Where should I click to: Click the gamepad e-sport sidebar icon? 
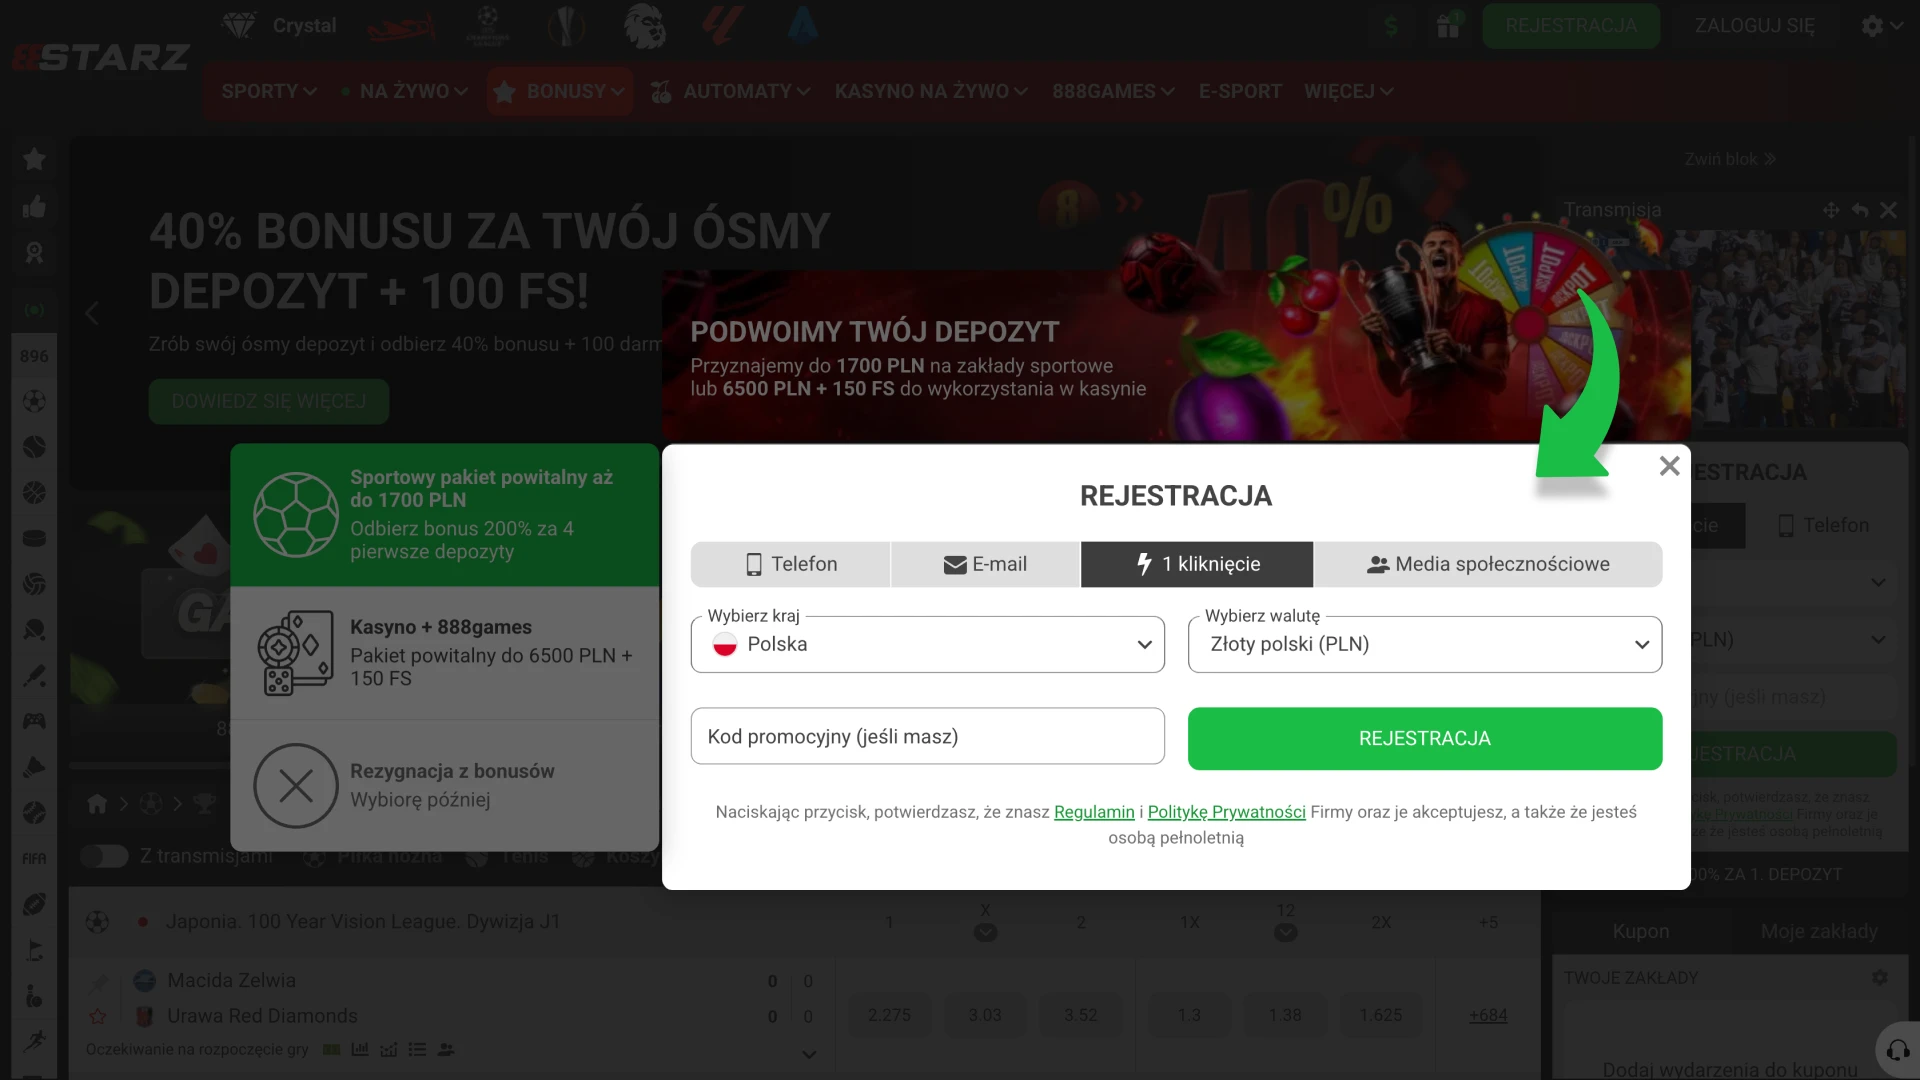34,720
